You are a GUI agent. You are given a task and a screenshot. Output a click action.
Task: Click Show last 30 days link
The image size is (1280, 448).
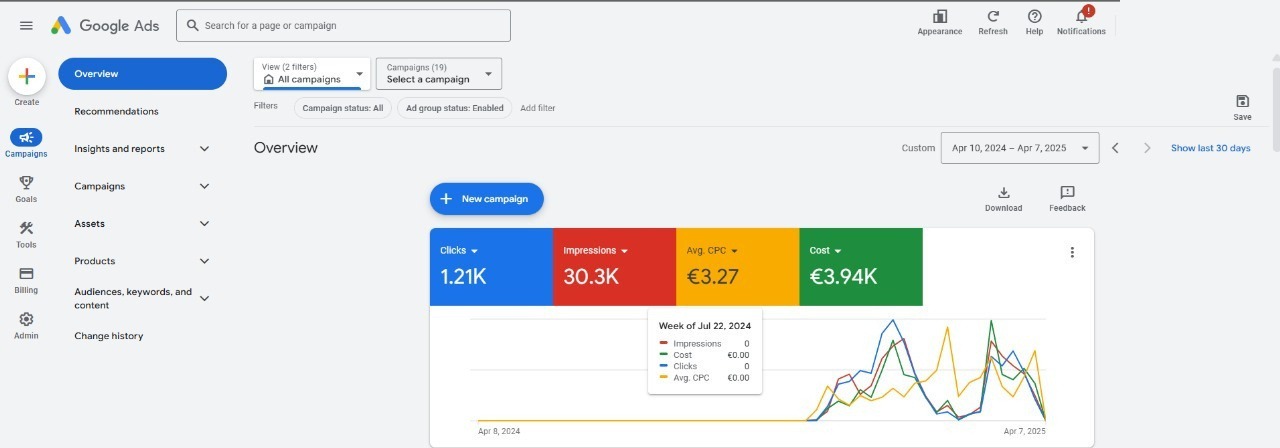click(x=1210, y=148)
